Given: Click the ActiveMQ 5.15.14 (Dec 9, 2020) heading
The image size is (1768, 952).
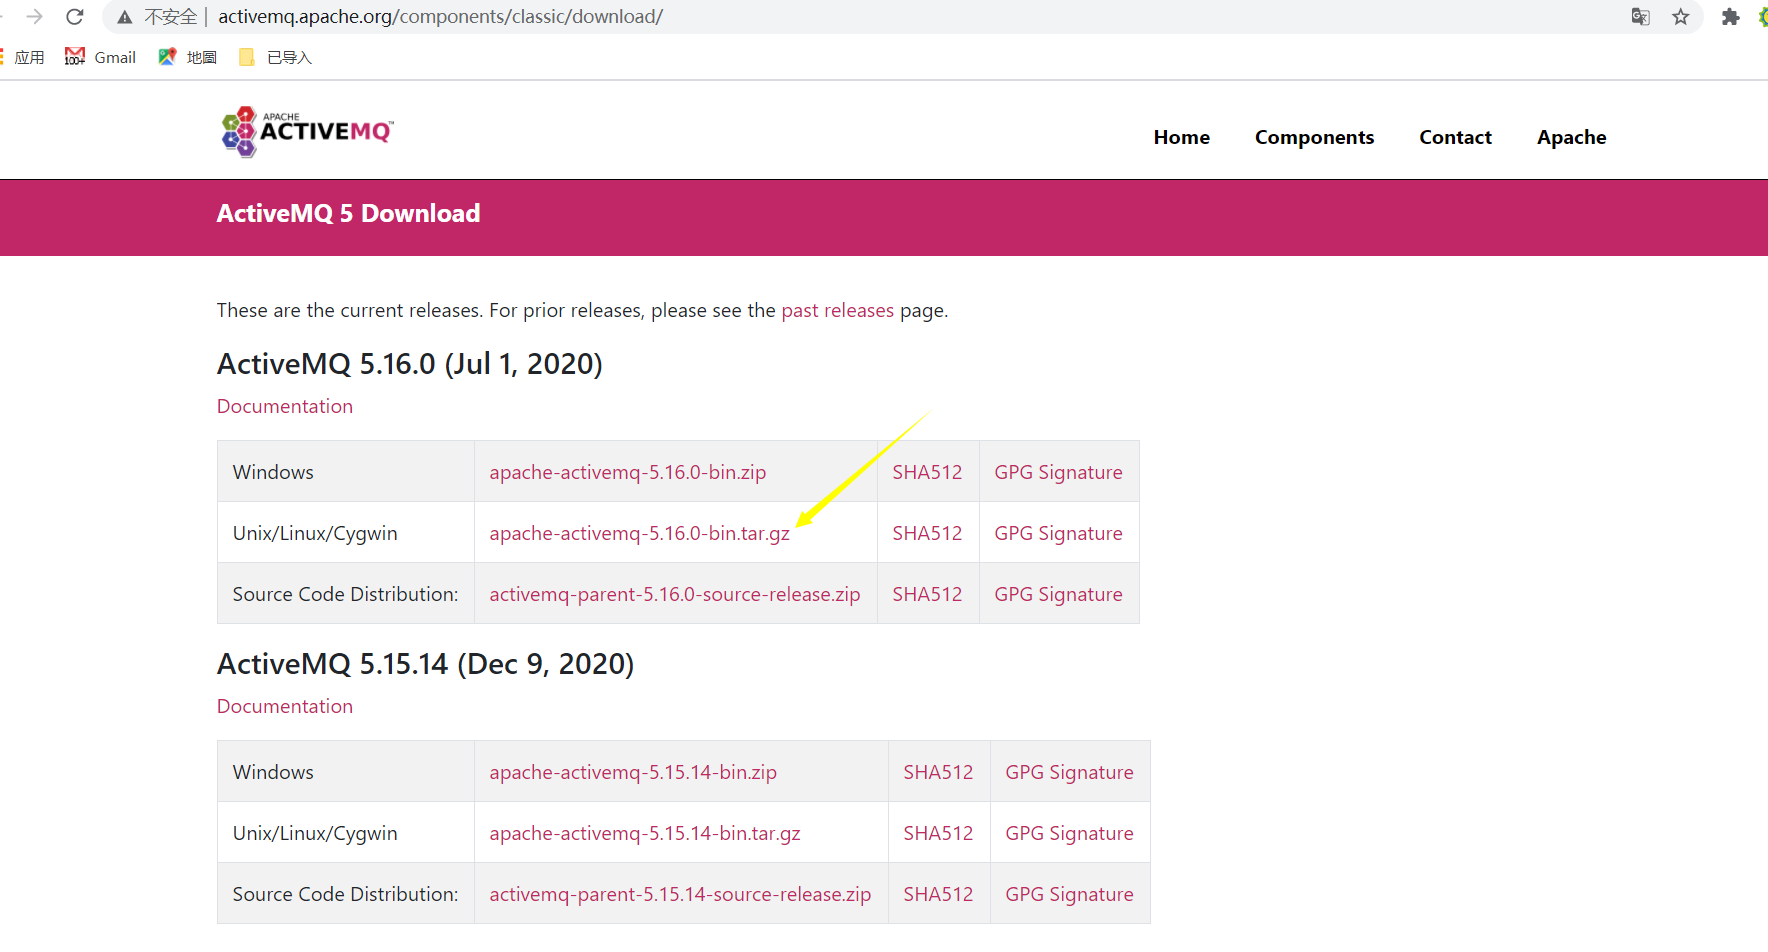Looking at the screenshot, I should tap(425, 664).
